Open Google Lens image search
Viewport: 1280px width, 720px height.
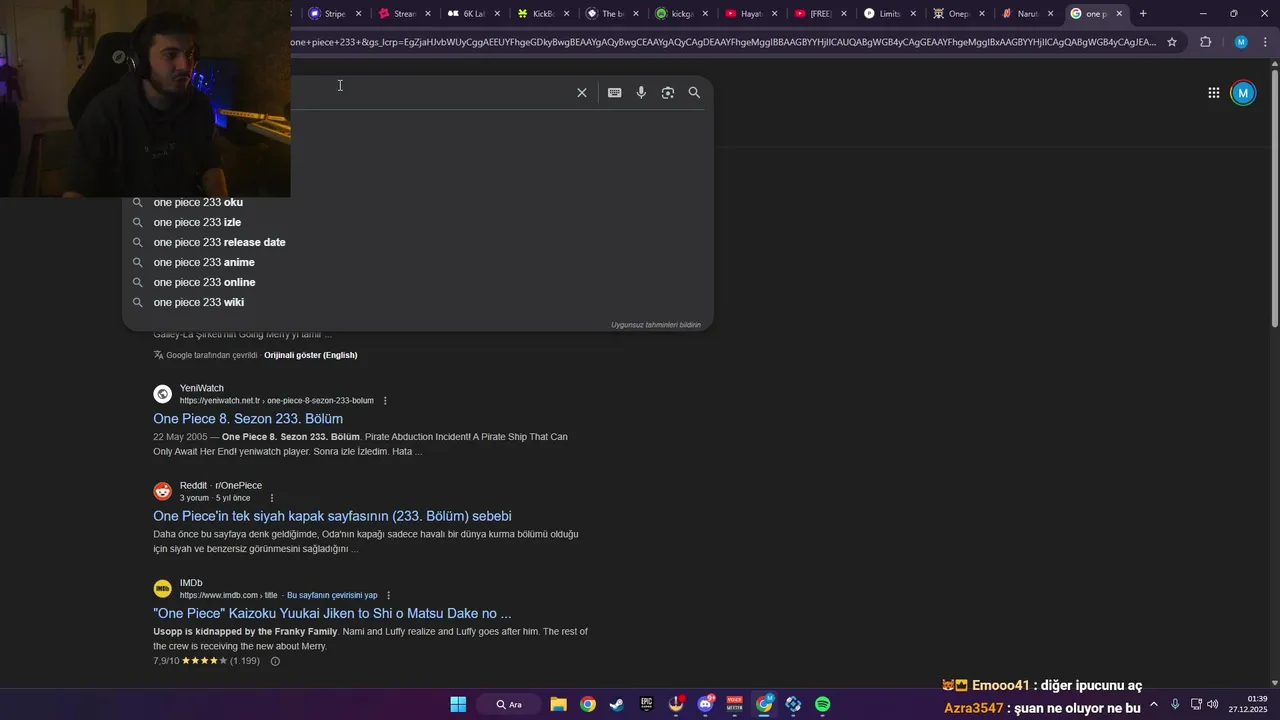point(668,92)
